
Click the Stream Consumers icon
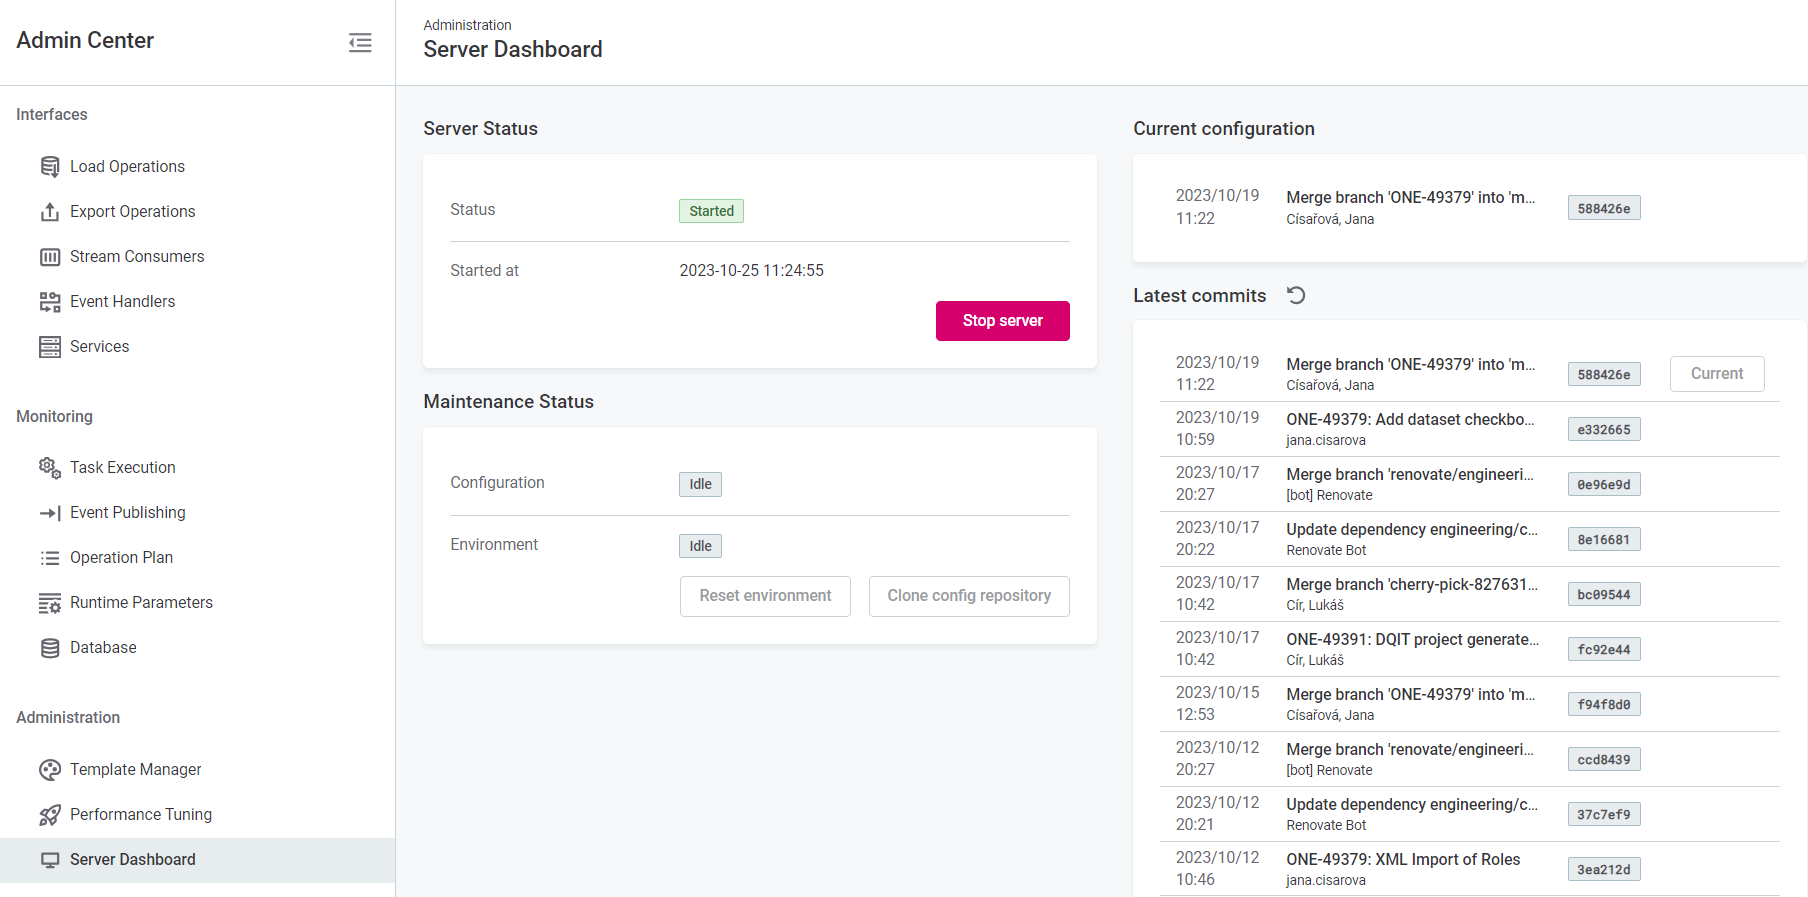(x=49, y=257)
